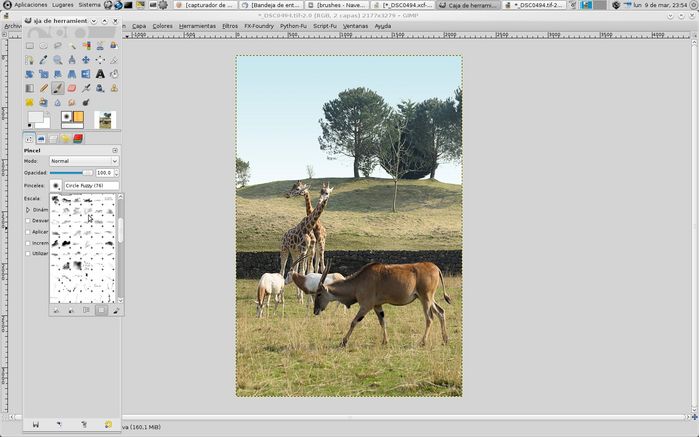Image resolution: width=699 pixels, height=437 pixels.
Task: Select the Smudge tool
Action: pyautogui.click(x=72, y=103)
